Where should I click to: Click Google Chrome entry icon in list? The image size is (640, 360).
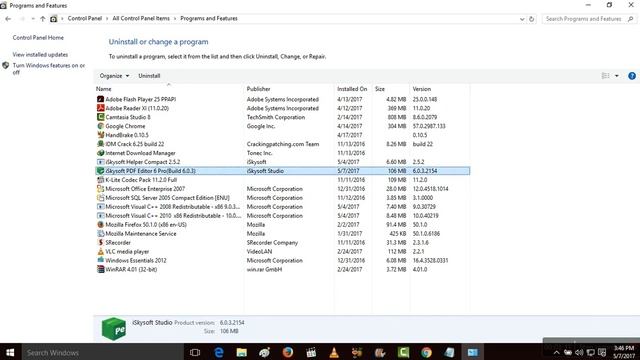click(100, 126)
